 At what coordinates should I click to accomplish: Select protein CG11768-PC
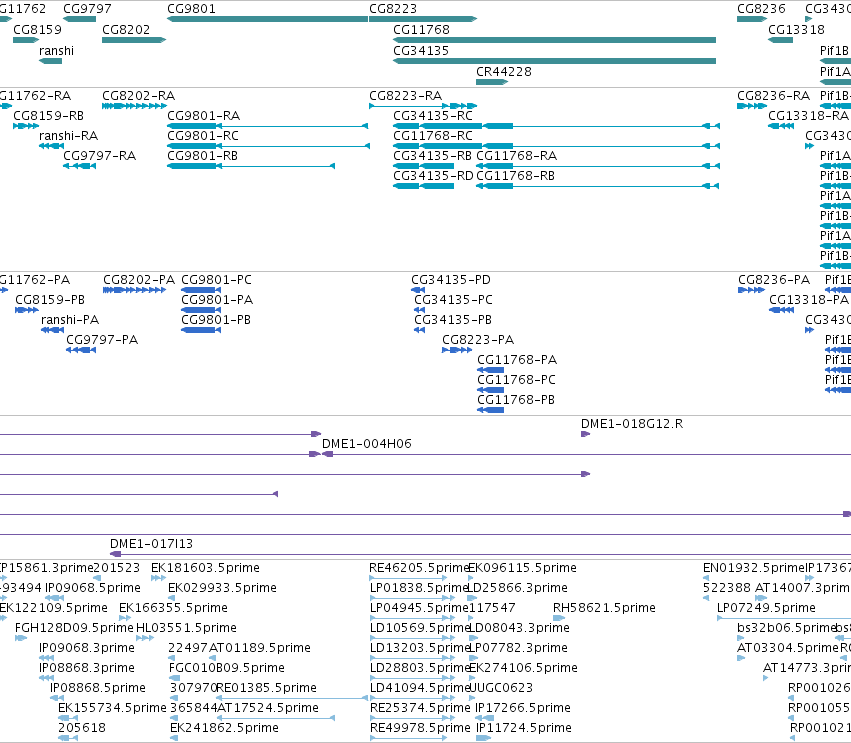(517, 380)
